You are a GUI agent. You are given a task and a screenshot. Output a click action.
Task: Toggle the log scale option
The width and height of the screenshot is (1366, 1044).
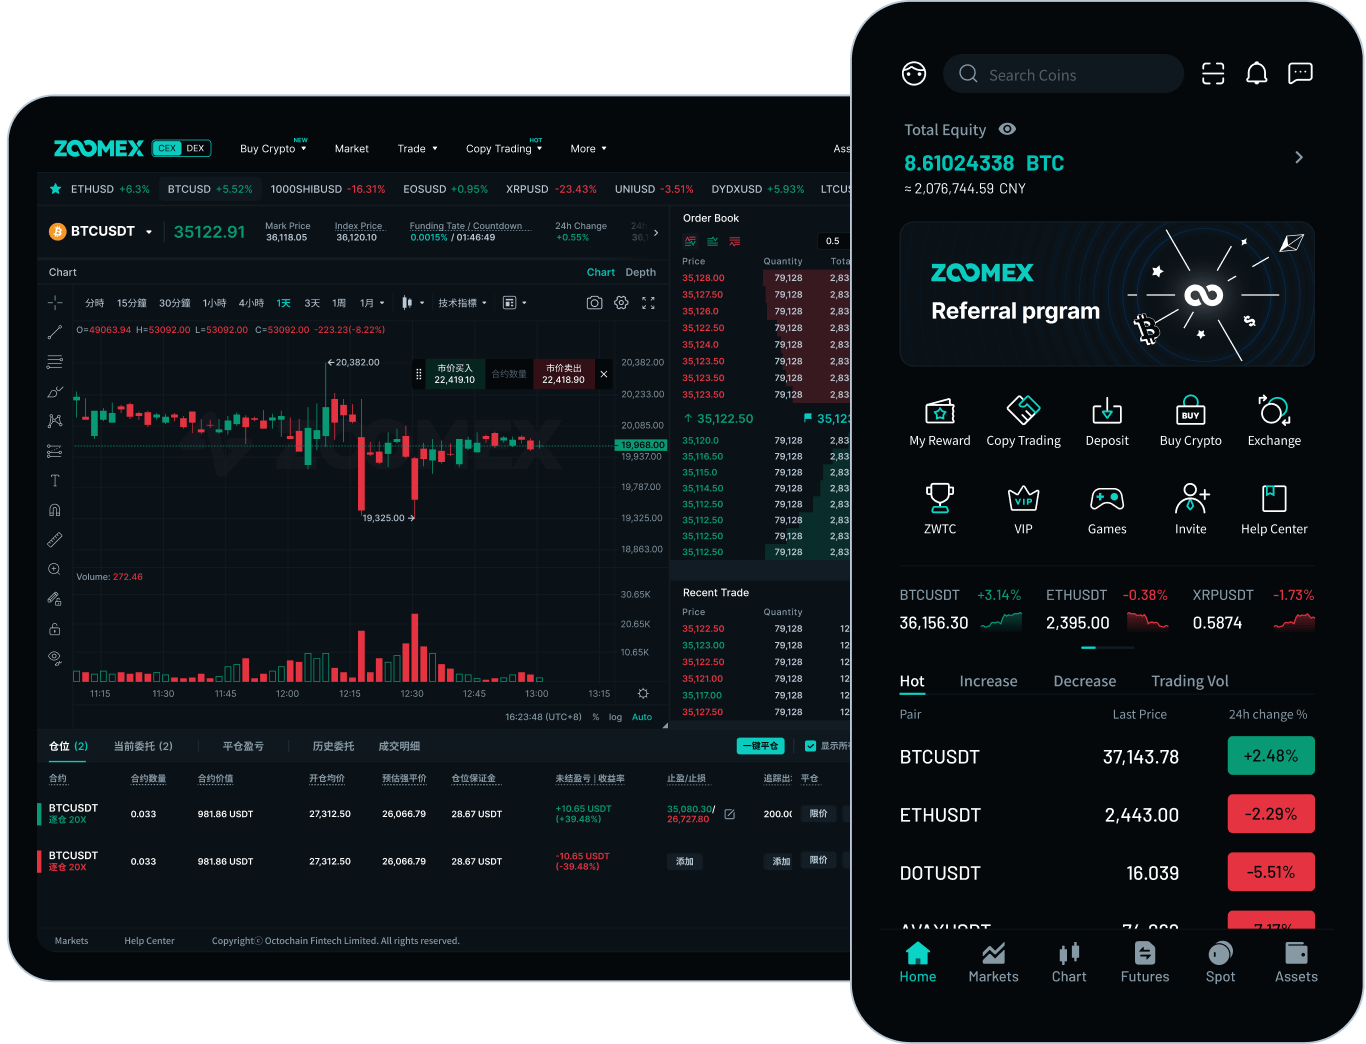pyautogui.click(x=615, y=717)
